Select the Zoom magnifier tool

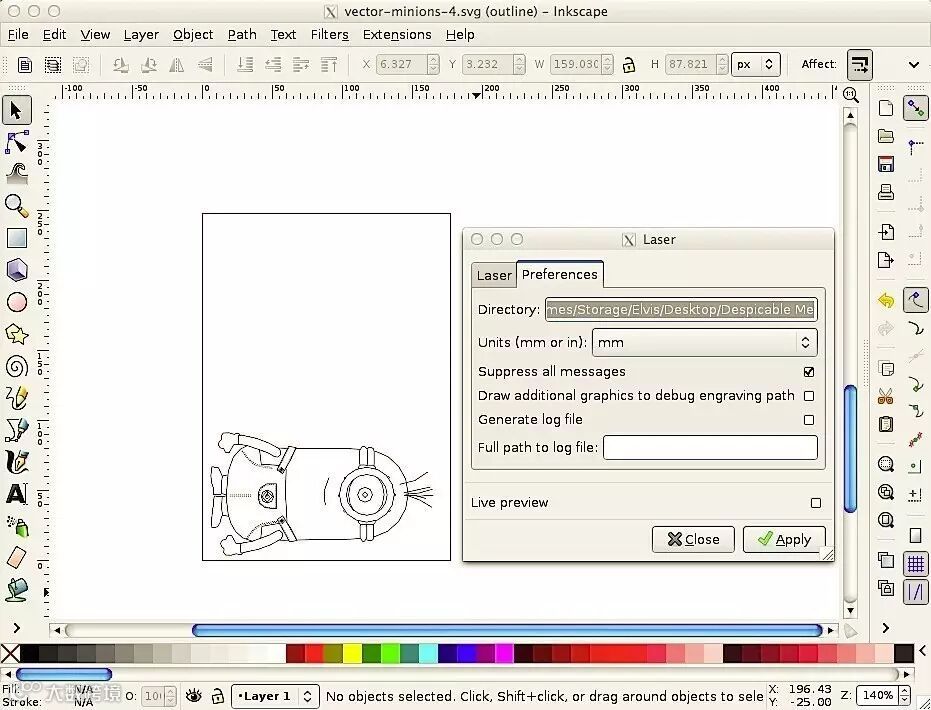tap(17, 206)
